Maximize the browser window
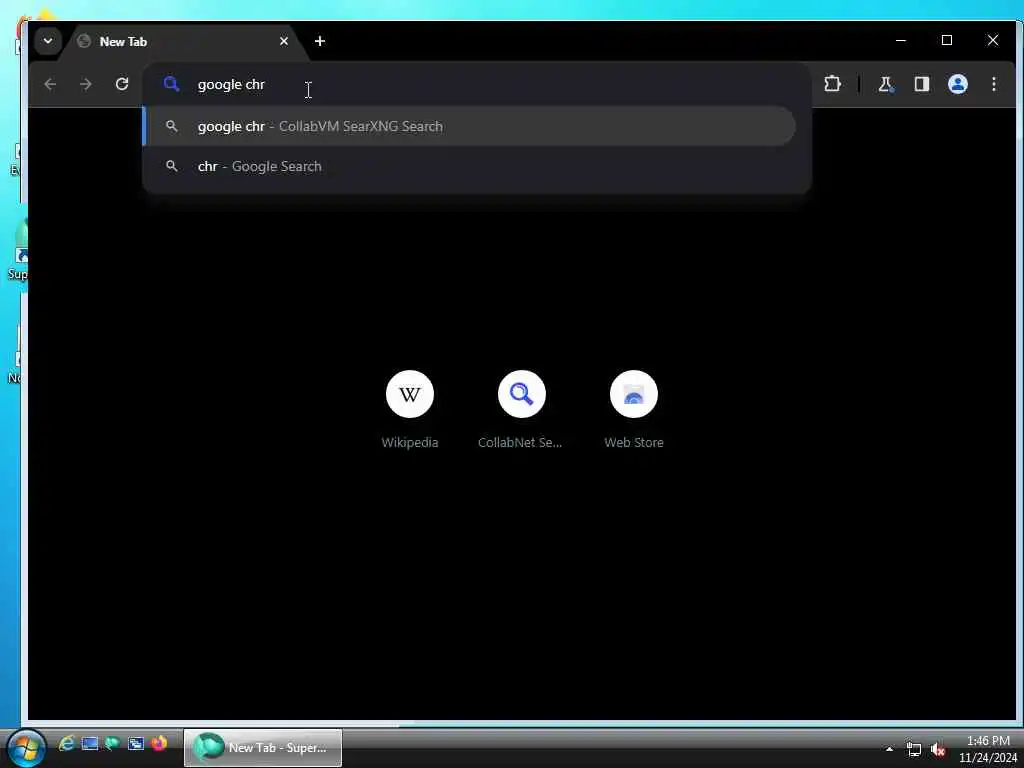 coord(947,40)
